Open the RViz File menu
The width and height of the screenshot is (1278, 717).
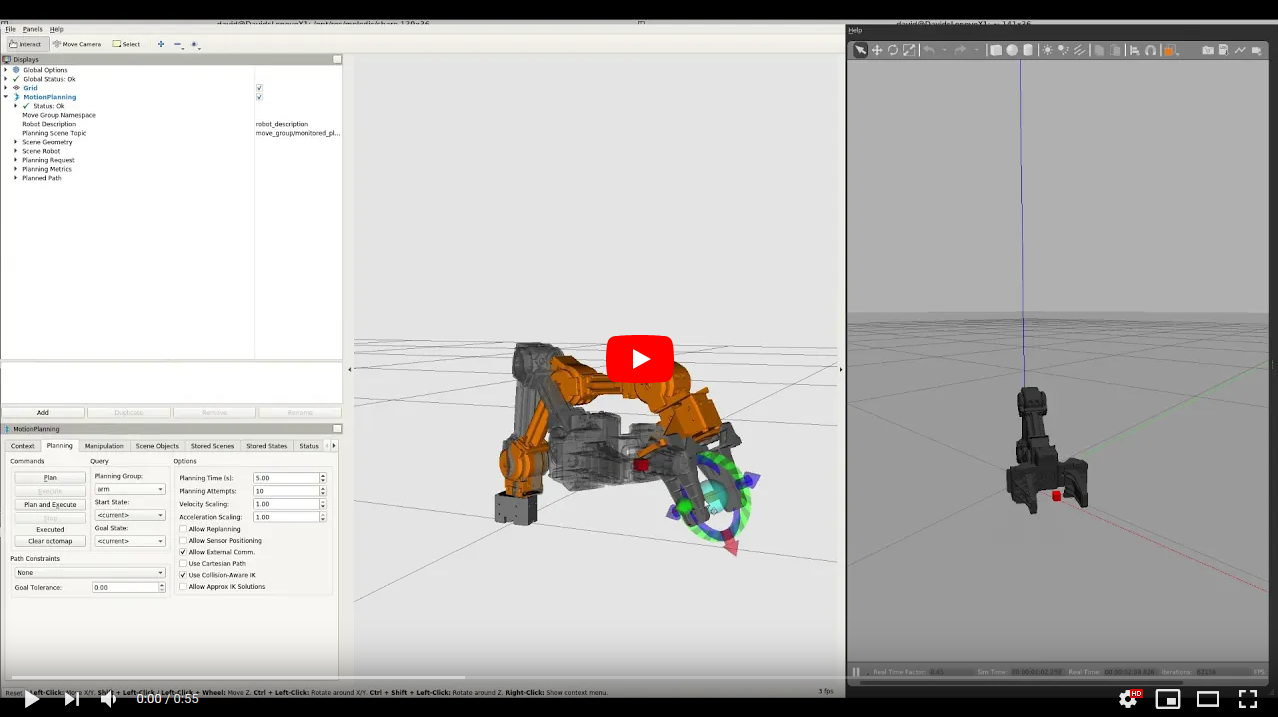pos(10,29)
